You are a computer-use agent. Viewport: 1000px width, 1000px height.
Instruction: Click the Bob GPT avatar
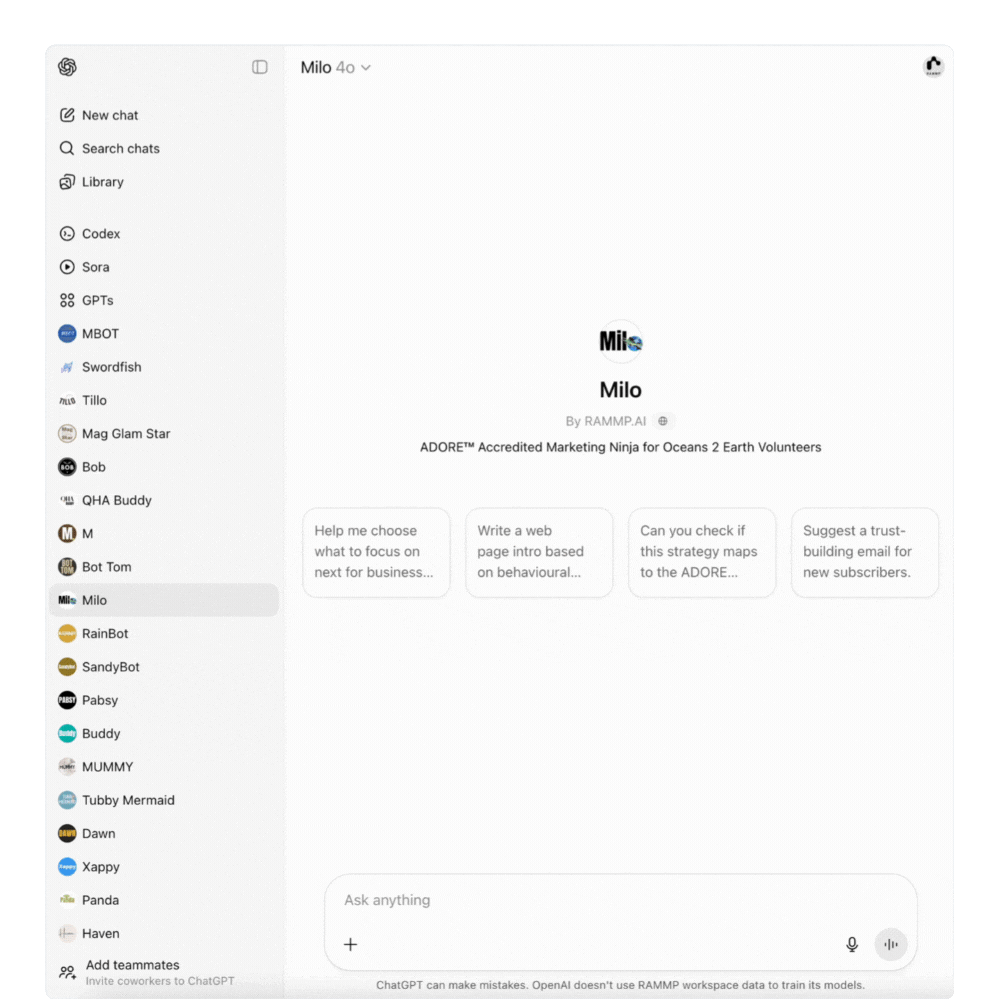[67, 467]
